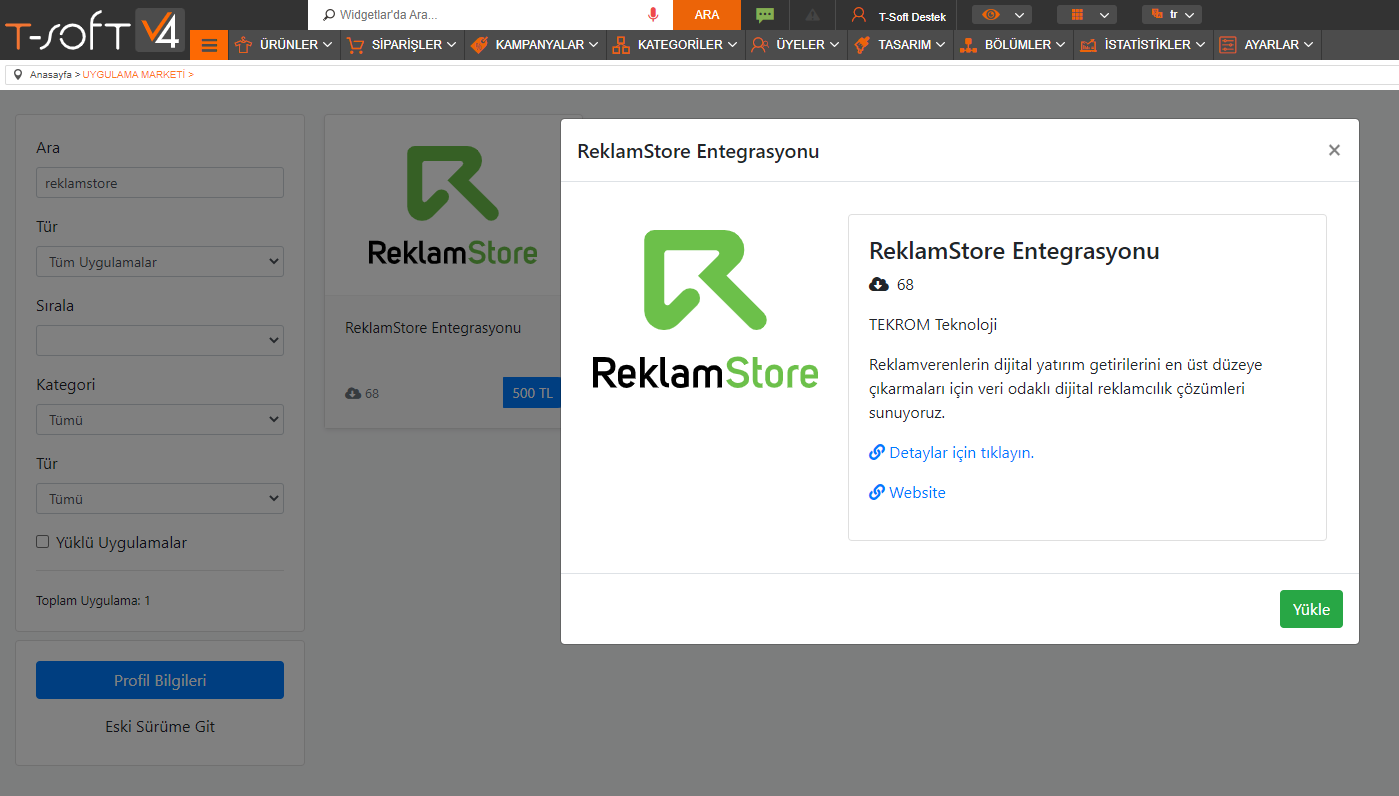Viewport: 1399px width, 796px height.
Task: Click the UYGULAMA MARKETİ breadcrumb link
Action: point(134,75)
